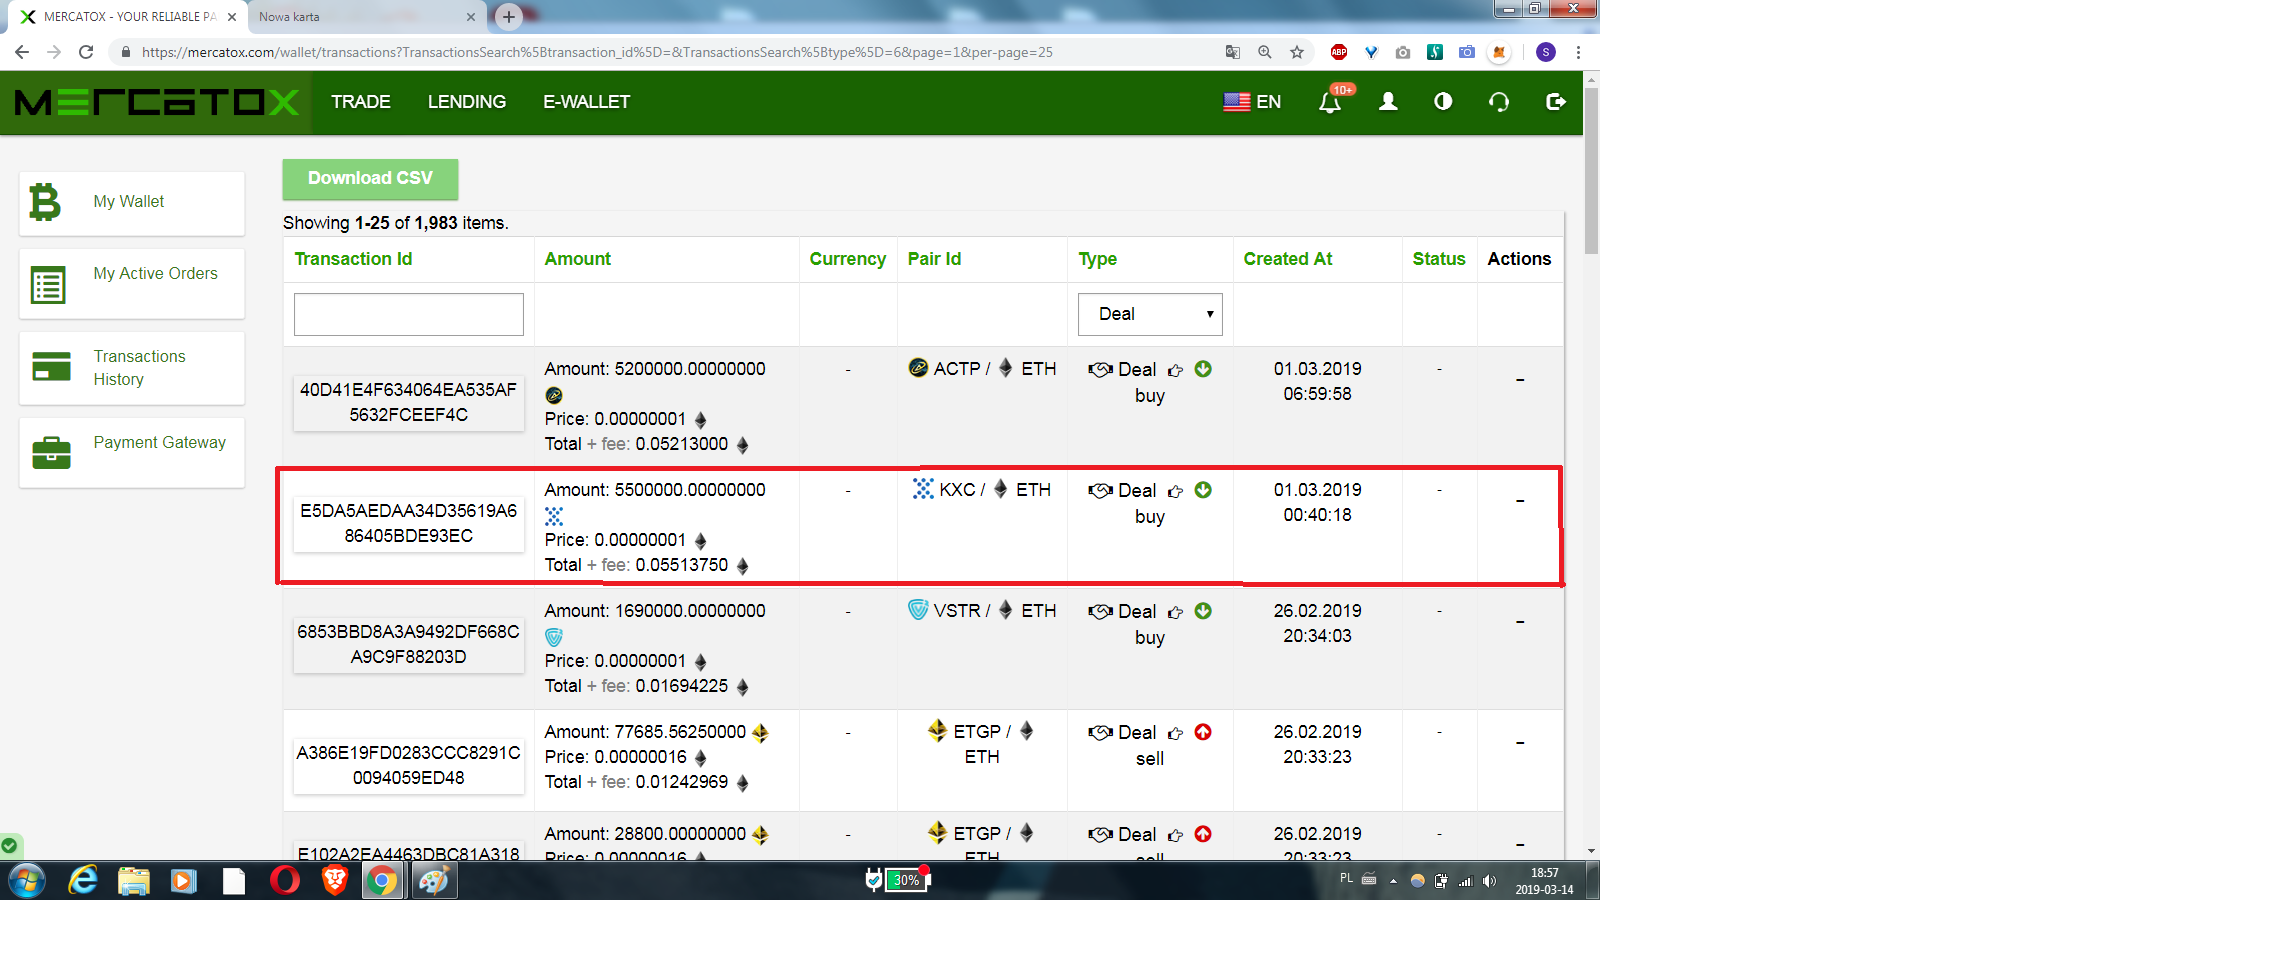
Task: Click the Total + fee 0.05513750 value
Action: [x=682, y=565]
